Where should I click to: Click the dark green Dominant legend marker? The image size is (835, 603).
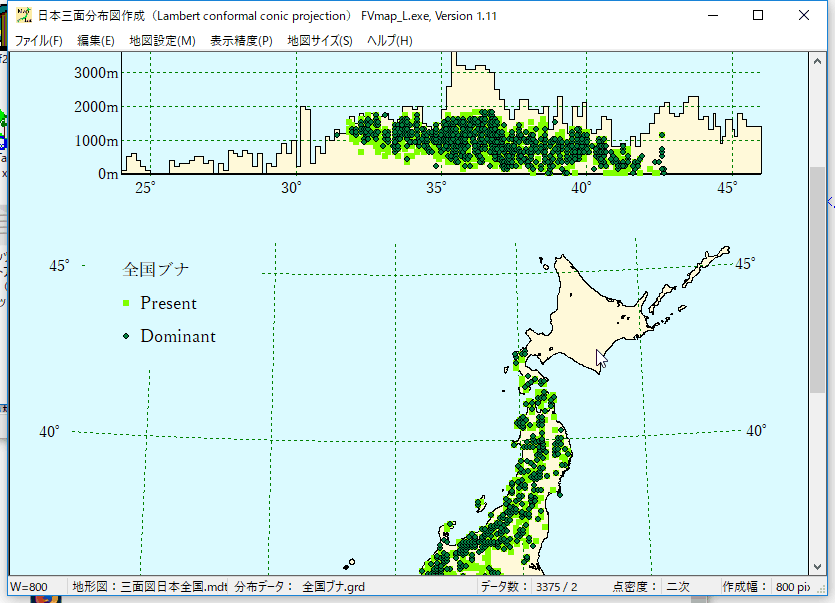point(126,337)
